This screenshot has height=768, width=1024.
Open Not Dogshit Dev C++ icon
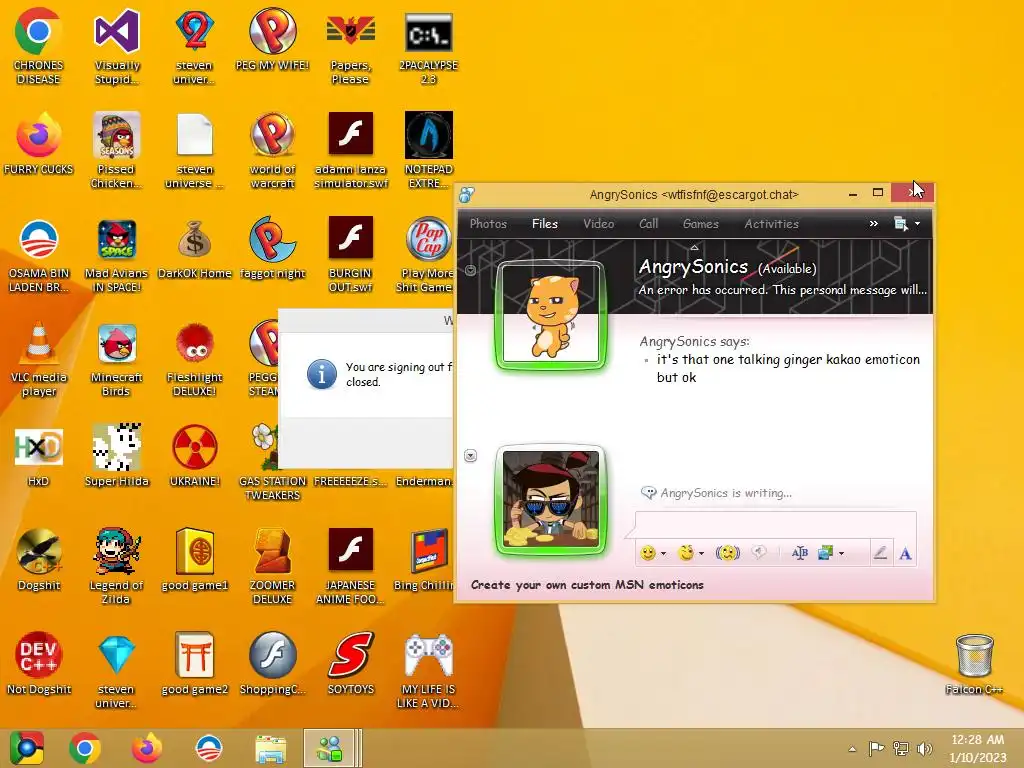(x=39, y=664)
